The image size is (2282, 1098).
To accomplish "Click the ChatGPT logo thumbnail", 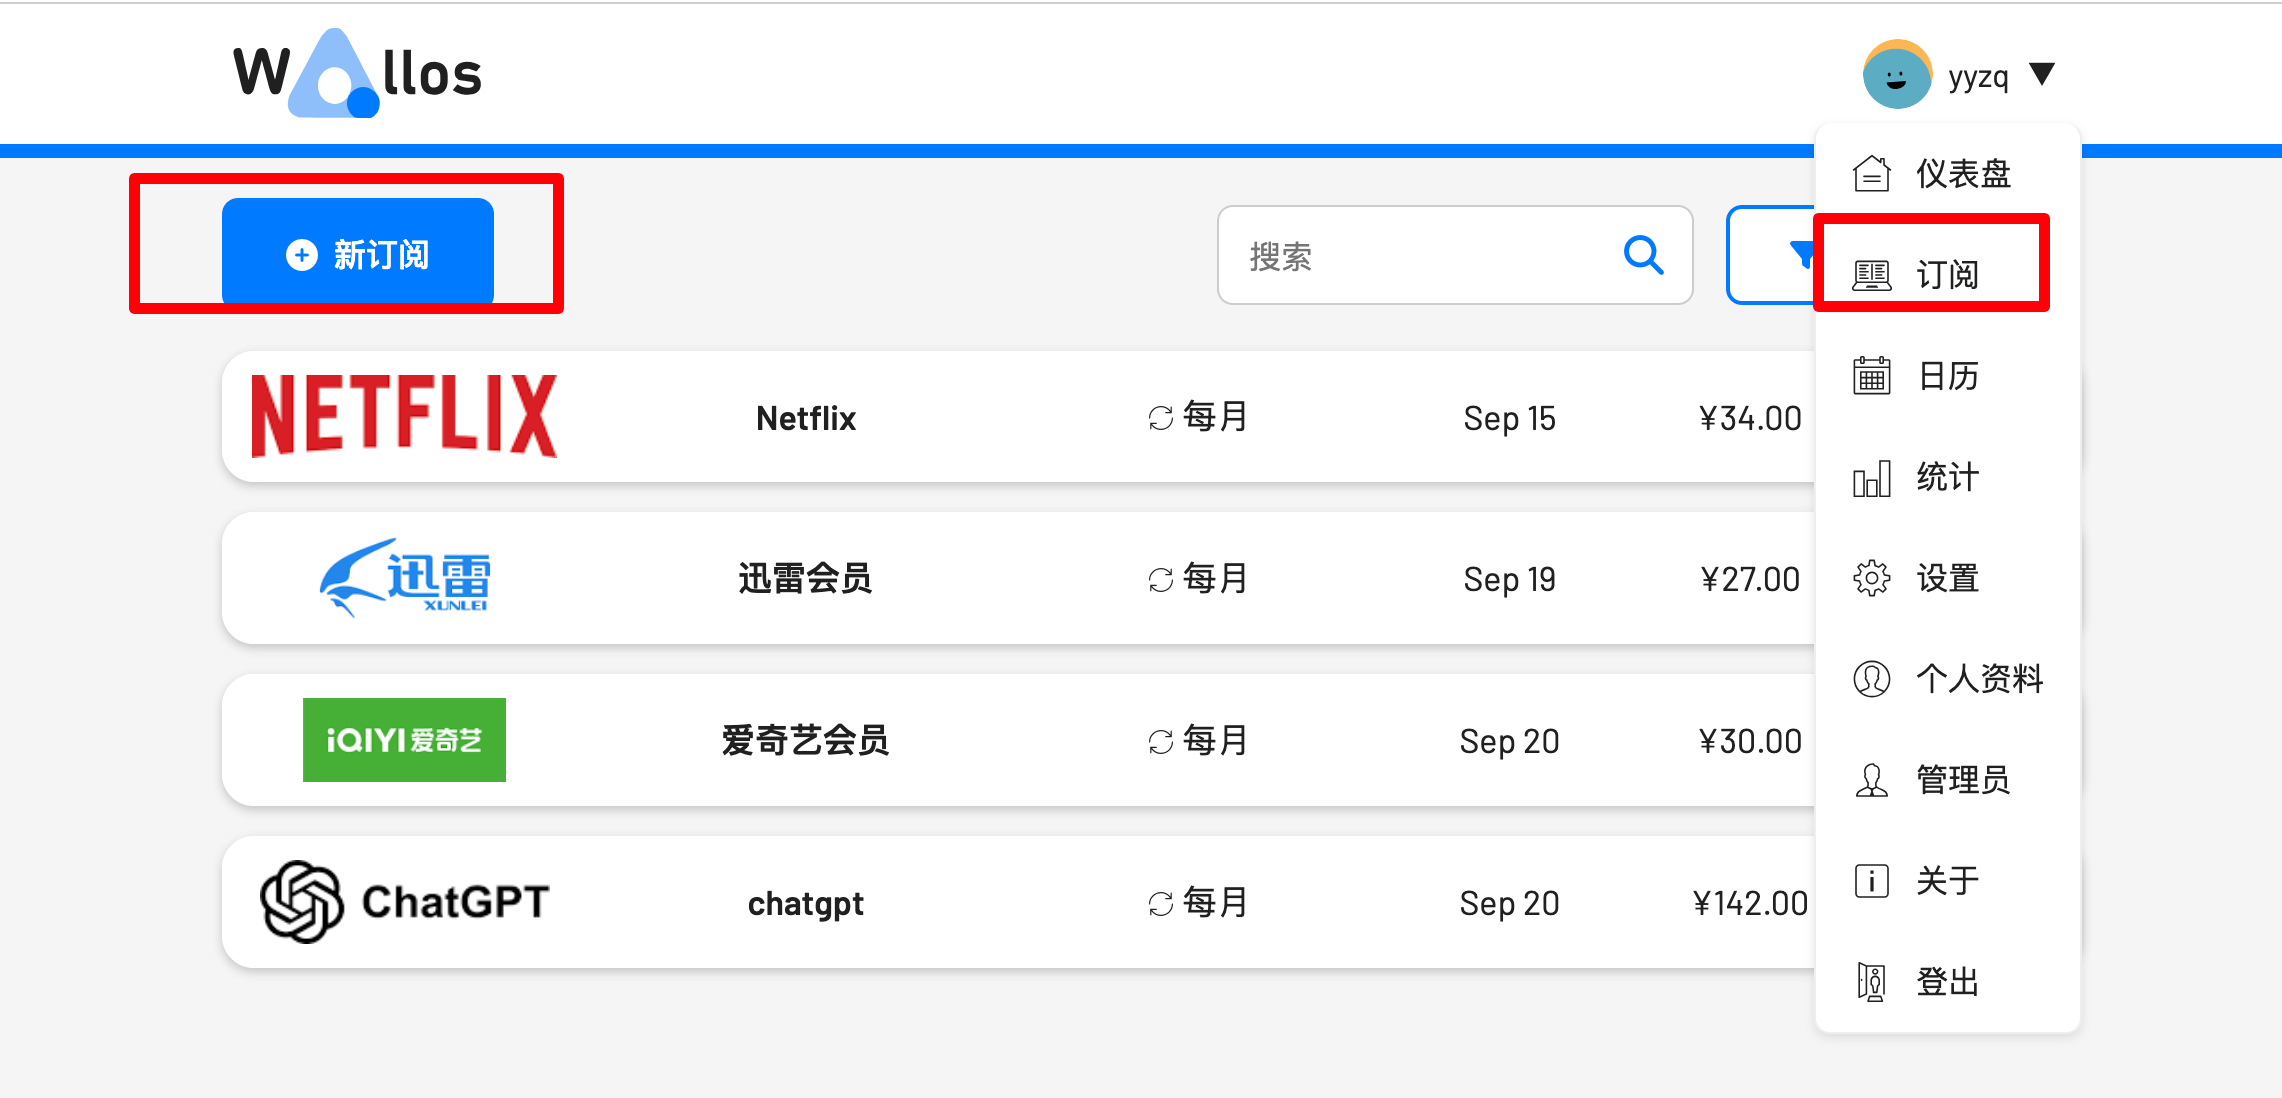I will [404, 902].
